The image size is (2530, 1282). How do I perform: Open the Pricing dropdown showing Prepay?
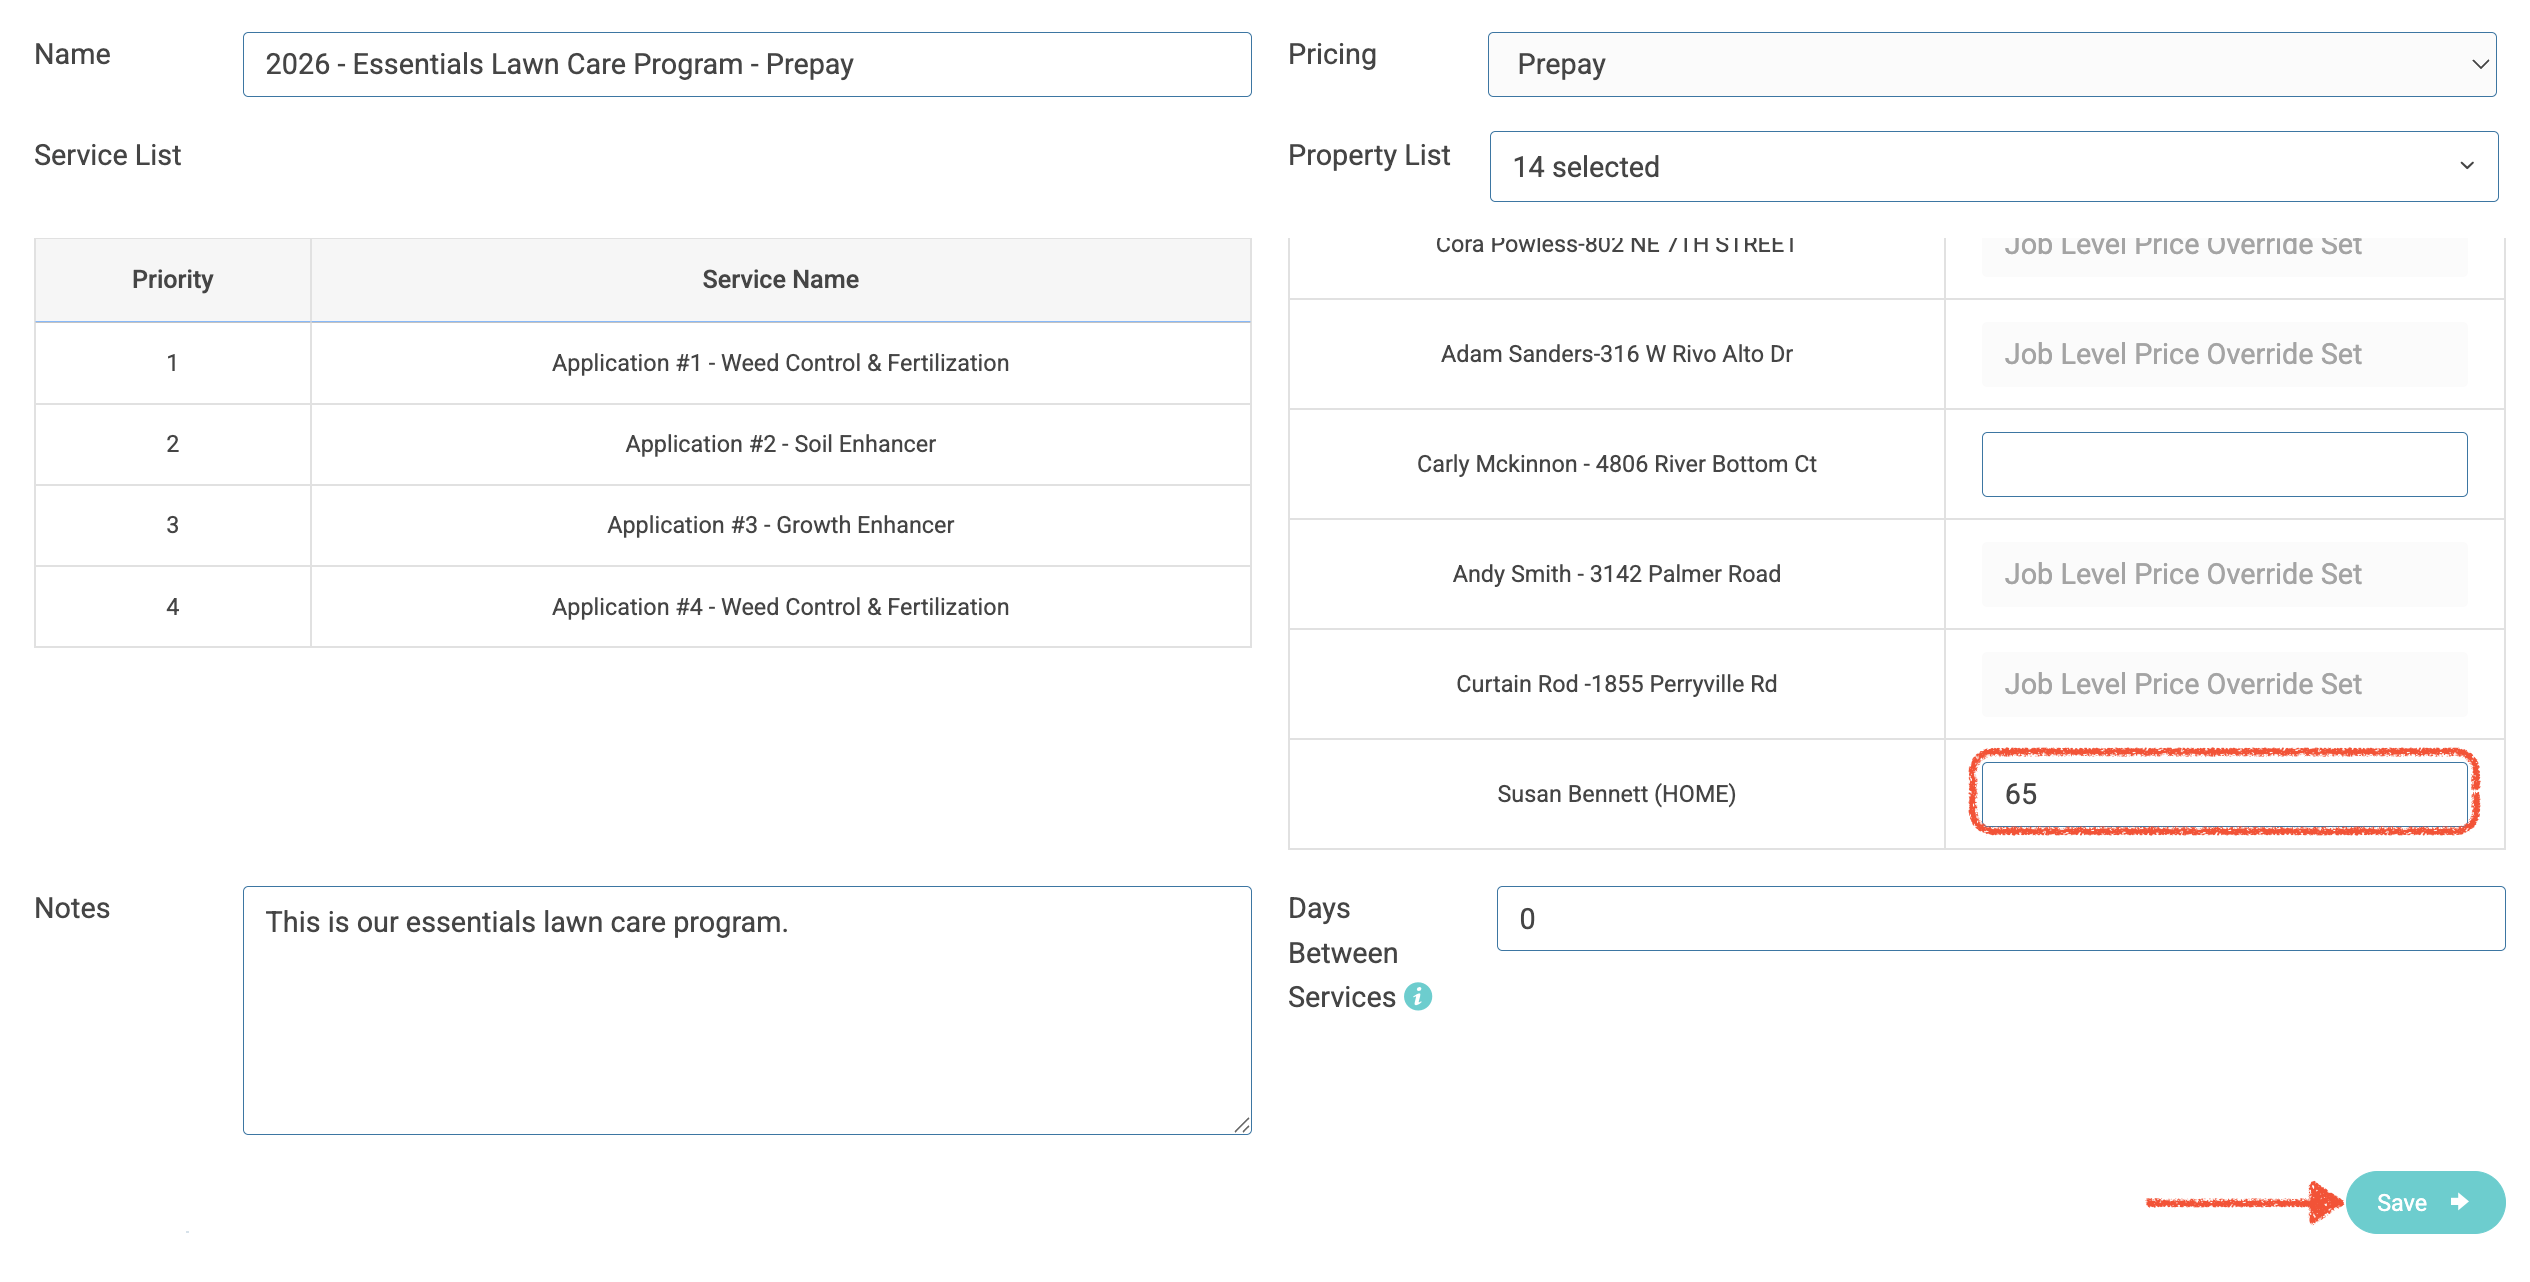pos(1991,65)
